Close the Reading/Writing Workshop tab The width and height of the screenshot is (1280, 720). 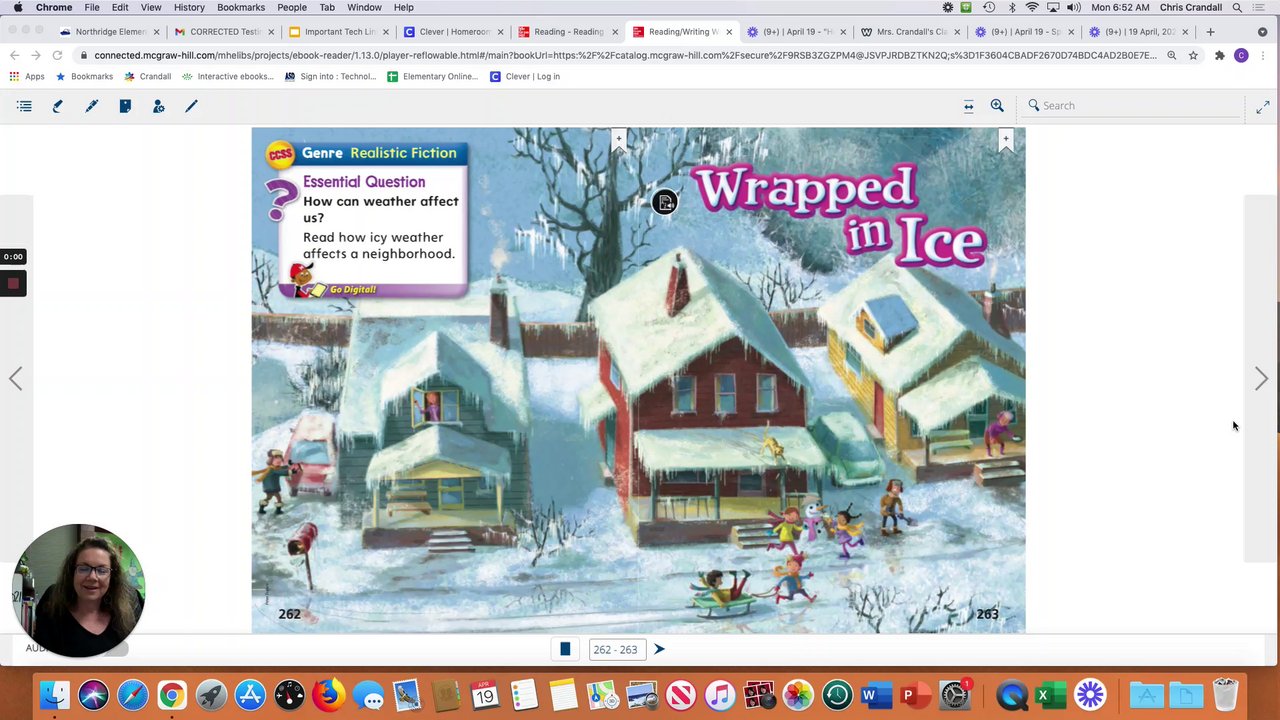point(729,32)
